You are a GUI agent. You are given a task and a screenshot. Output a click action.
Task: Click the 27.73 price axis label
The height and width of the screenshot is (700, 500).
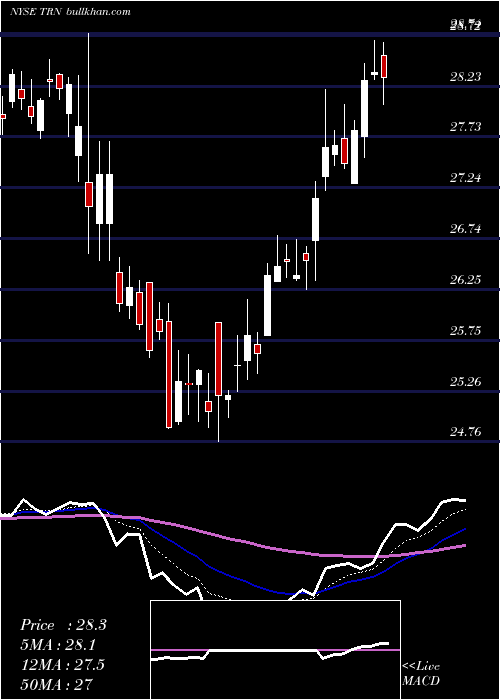[466, 127]
